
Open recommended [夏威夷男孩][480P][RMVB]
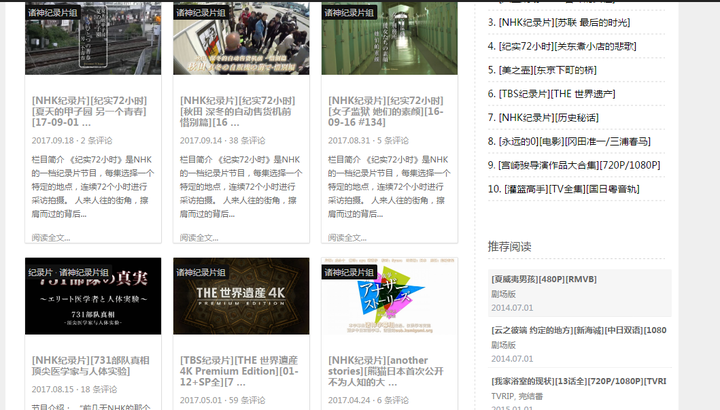[544, 279]
